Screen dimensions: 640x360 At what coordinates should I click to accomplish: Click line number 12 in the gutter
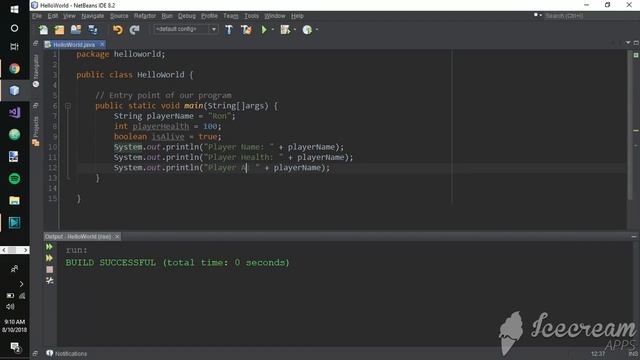point(52,167)
